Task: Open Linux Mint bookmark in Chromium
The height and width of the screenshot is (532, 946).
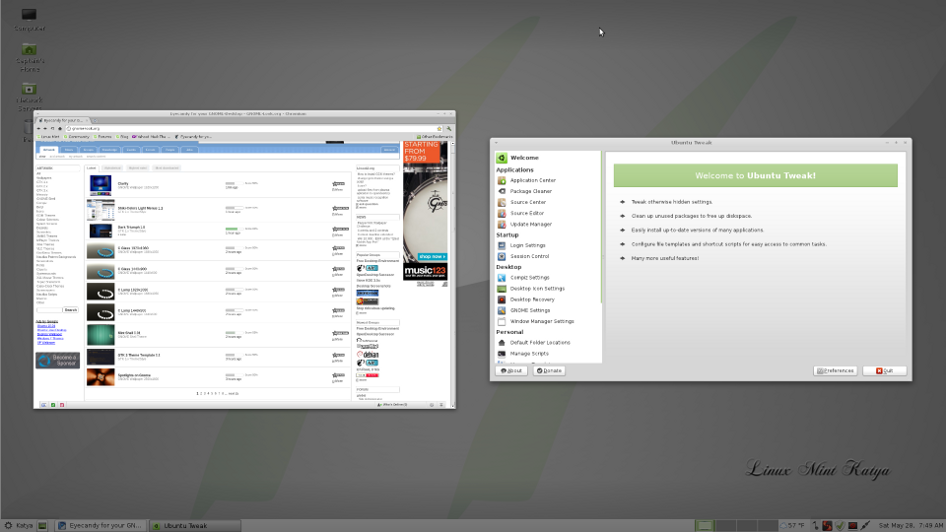Action: pos(48,137)
